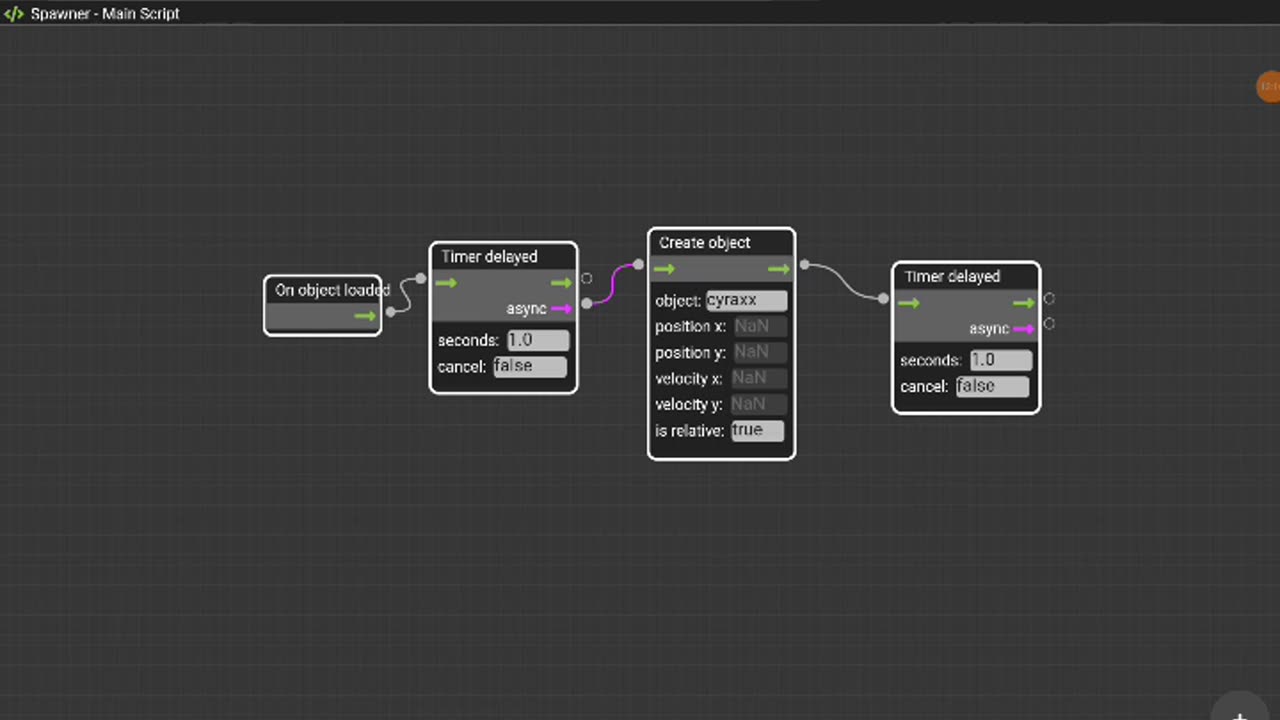The height and width of the screenshot is (720, 1280).
Task: Click the orange badge at the right edge
Action: pos(1268,87)
